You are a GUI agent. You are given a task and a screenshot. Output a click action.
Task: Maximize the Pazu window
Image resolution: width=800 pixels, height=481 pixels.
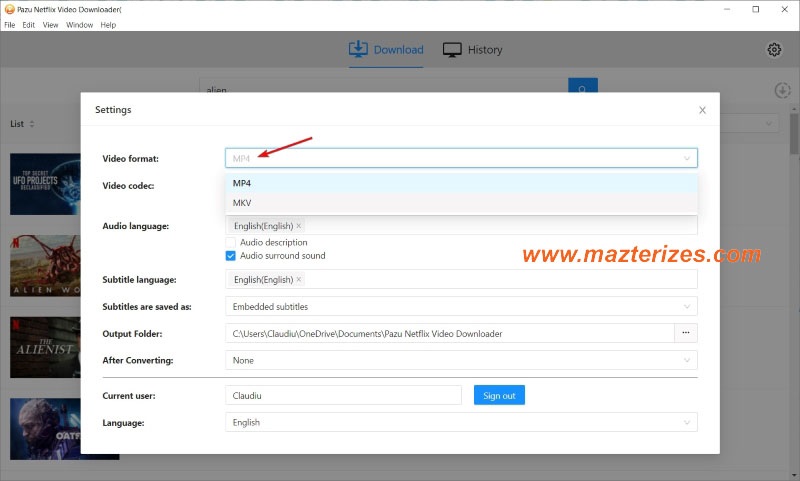[x=756, y=9]
